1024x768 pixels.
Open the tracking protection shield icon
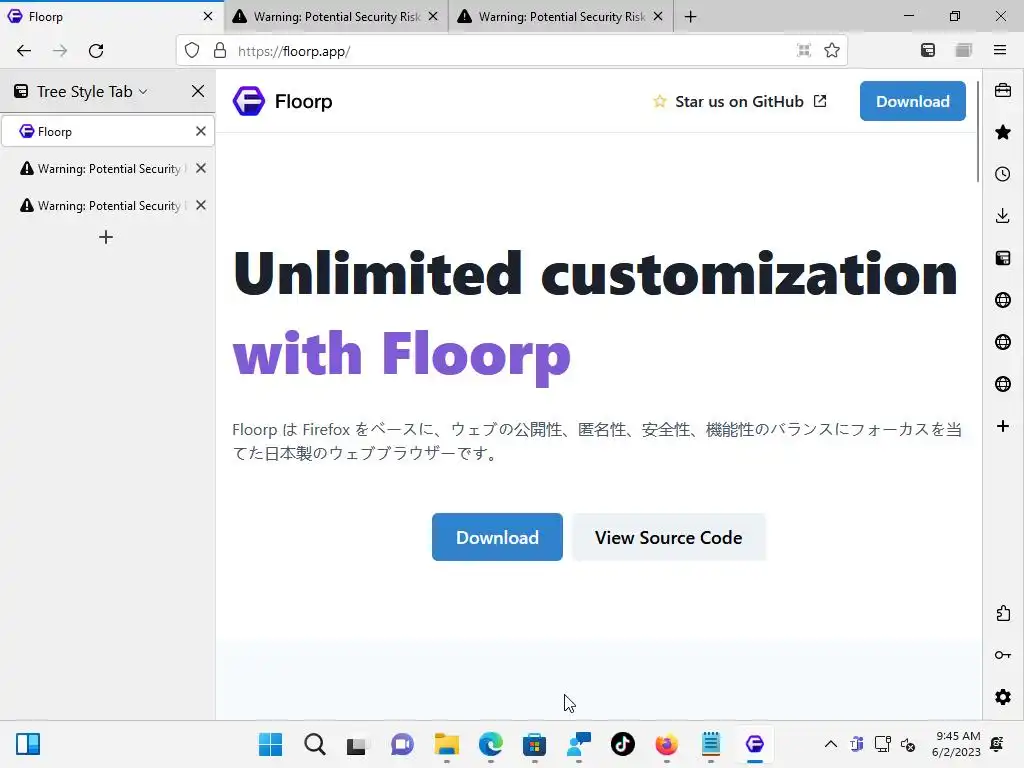[x=191, y=50]
